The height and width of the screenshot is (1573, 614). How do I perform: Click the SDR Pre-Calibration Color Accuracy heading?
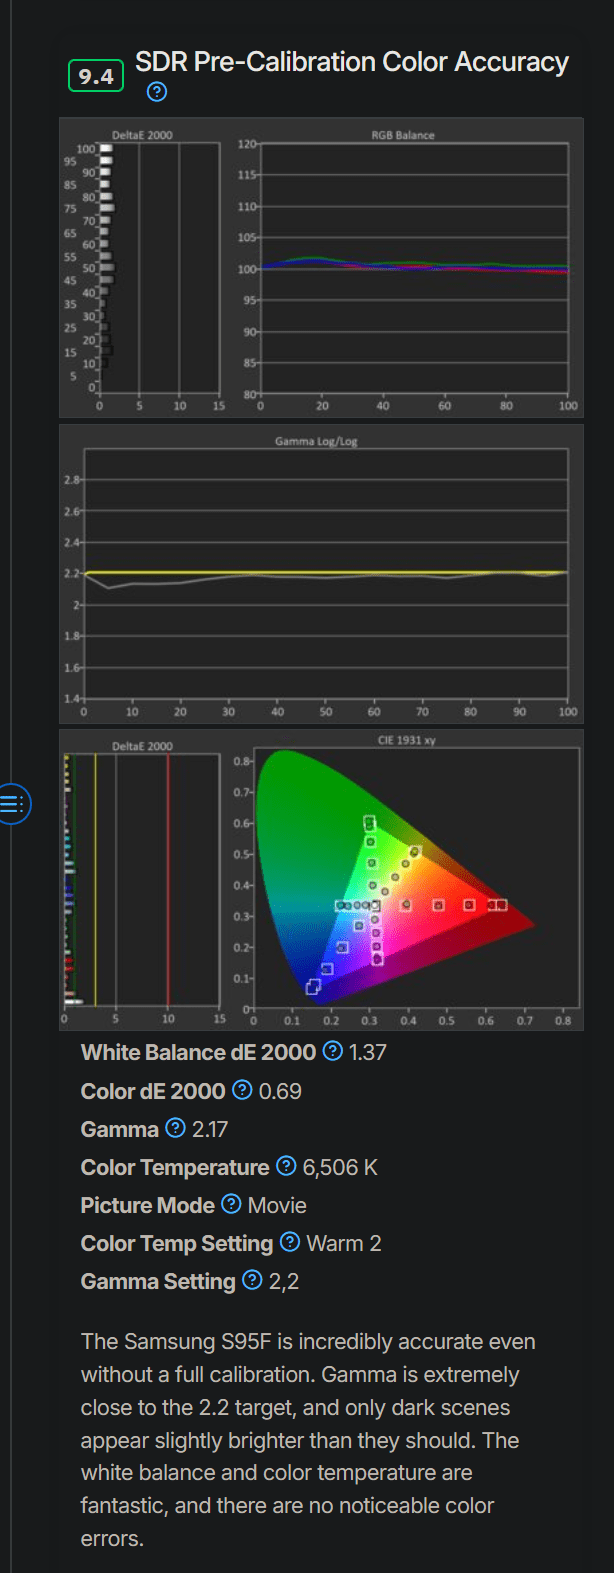[352, 62]
